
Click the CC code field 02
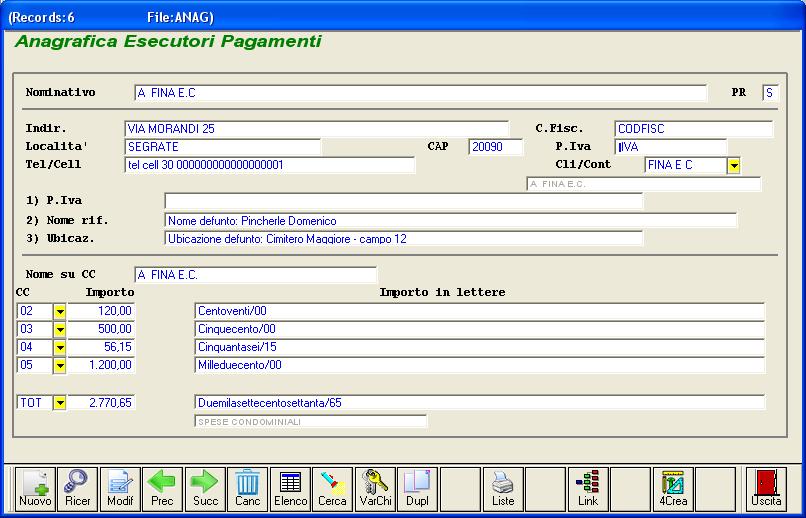click(x=35, y=311)
